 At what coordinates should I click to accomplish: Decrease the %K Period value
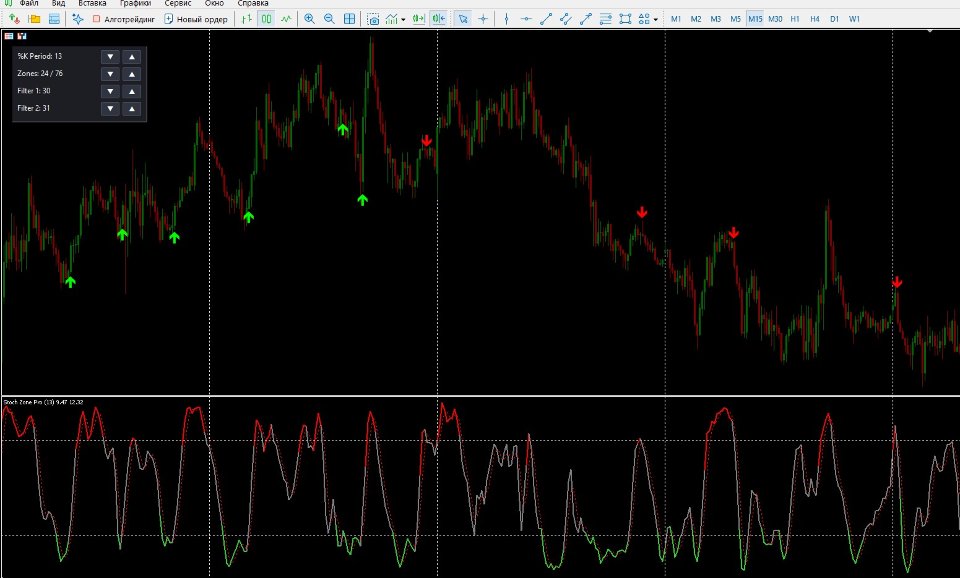pyautogui.click(x=110, y=57)
